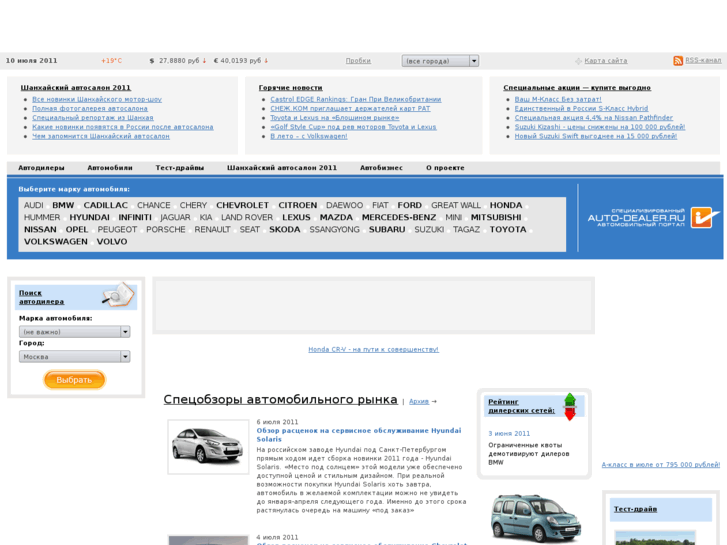Open the Honda CR-V banner link
The width and height of the screenshot is (727, 545).
[x=373, y=349]
